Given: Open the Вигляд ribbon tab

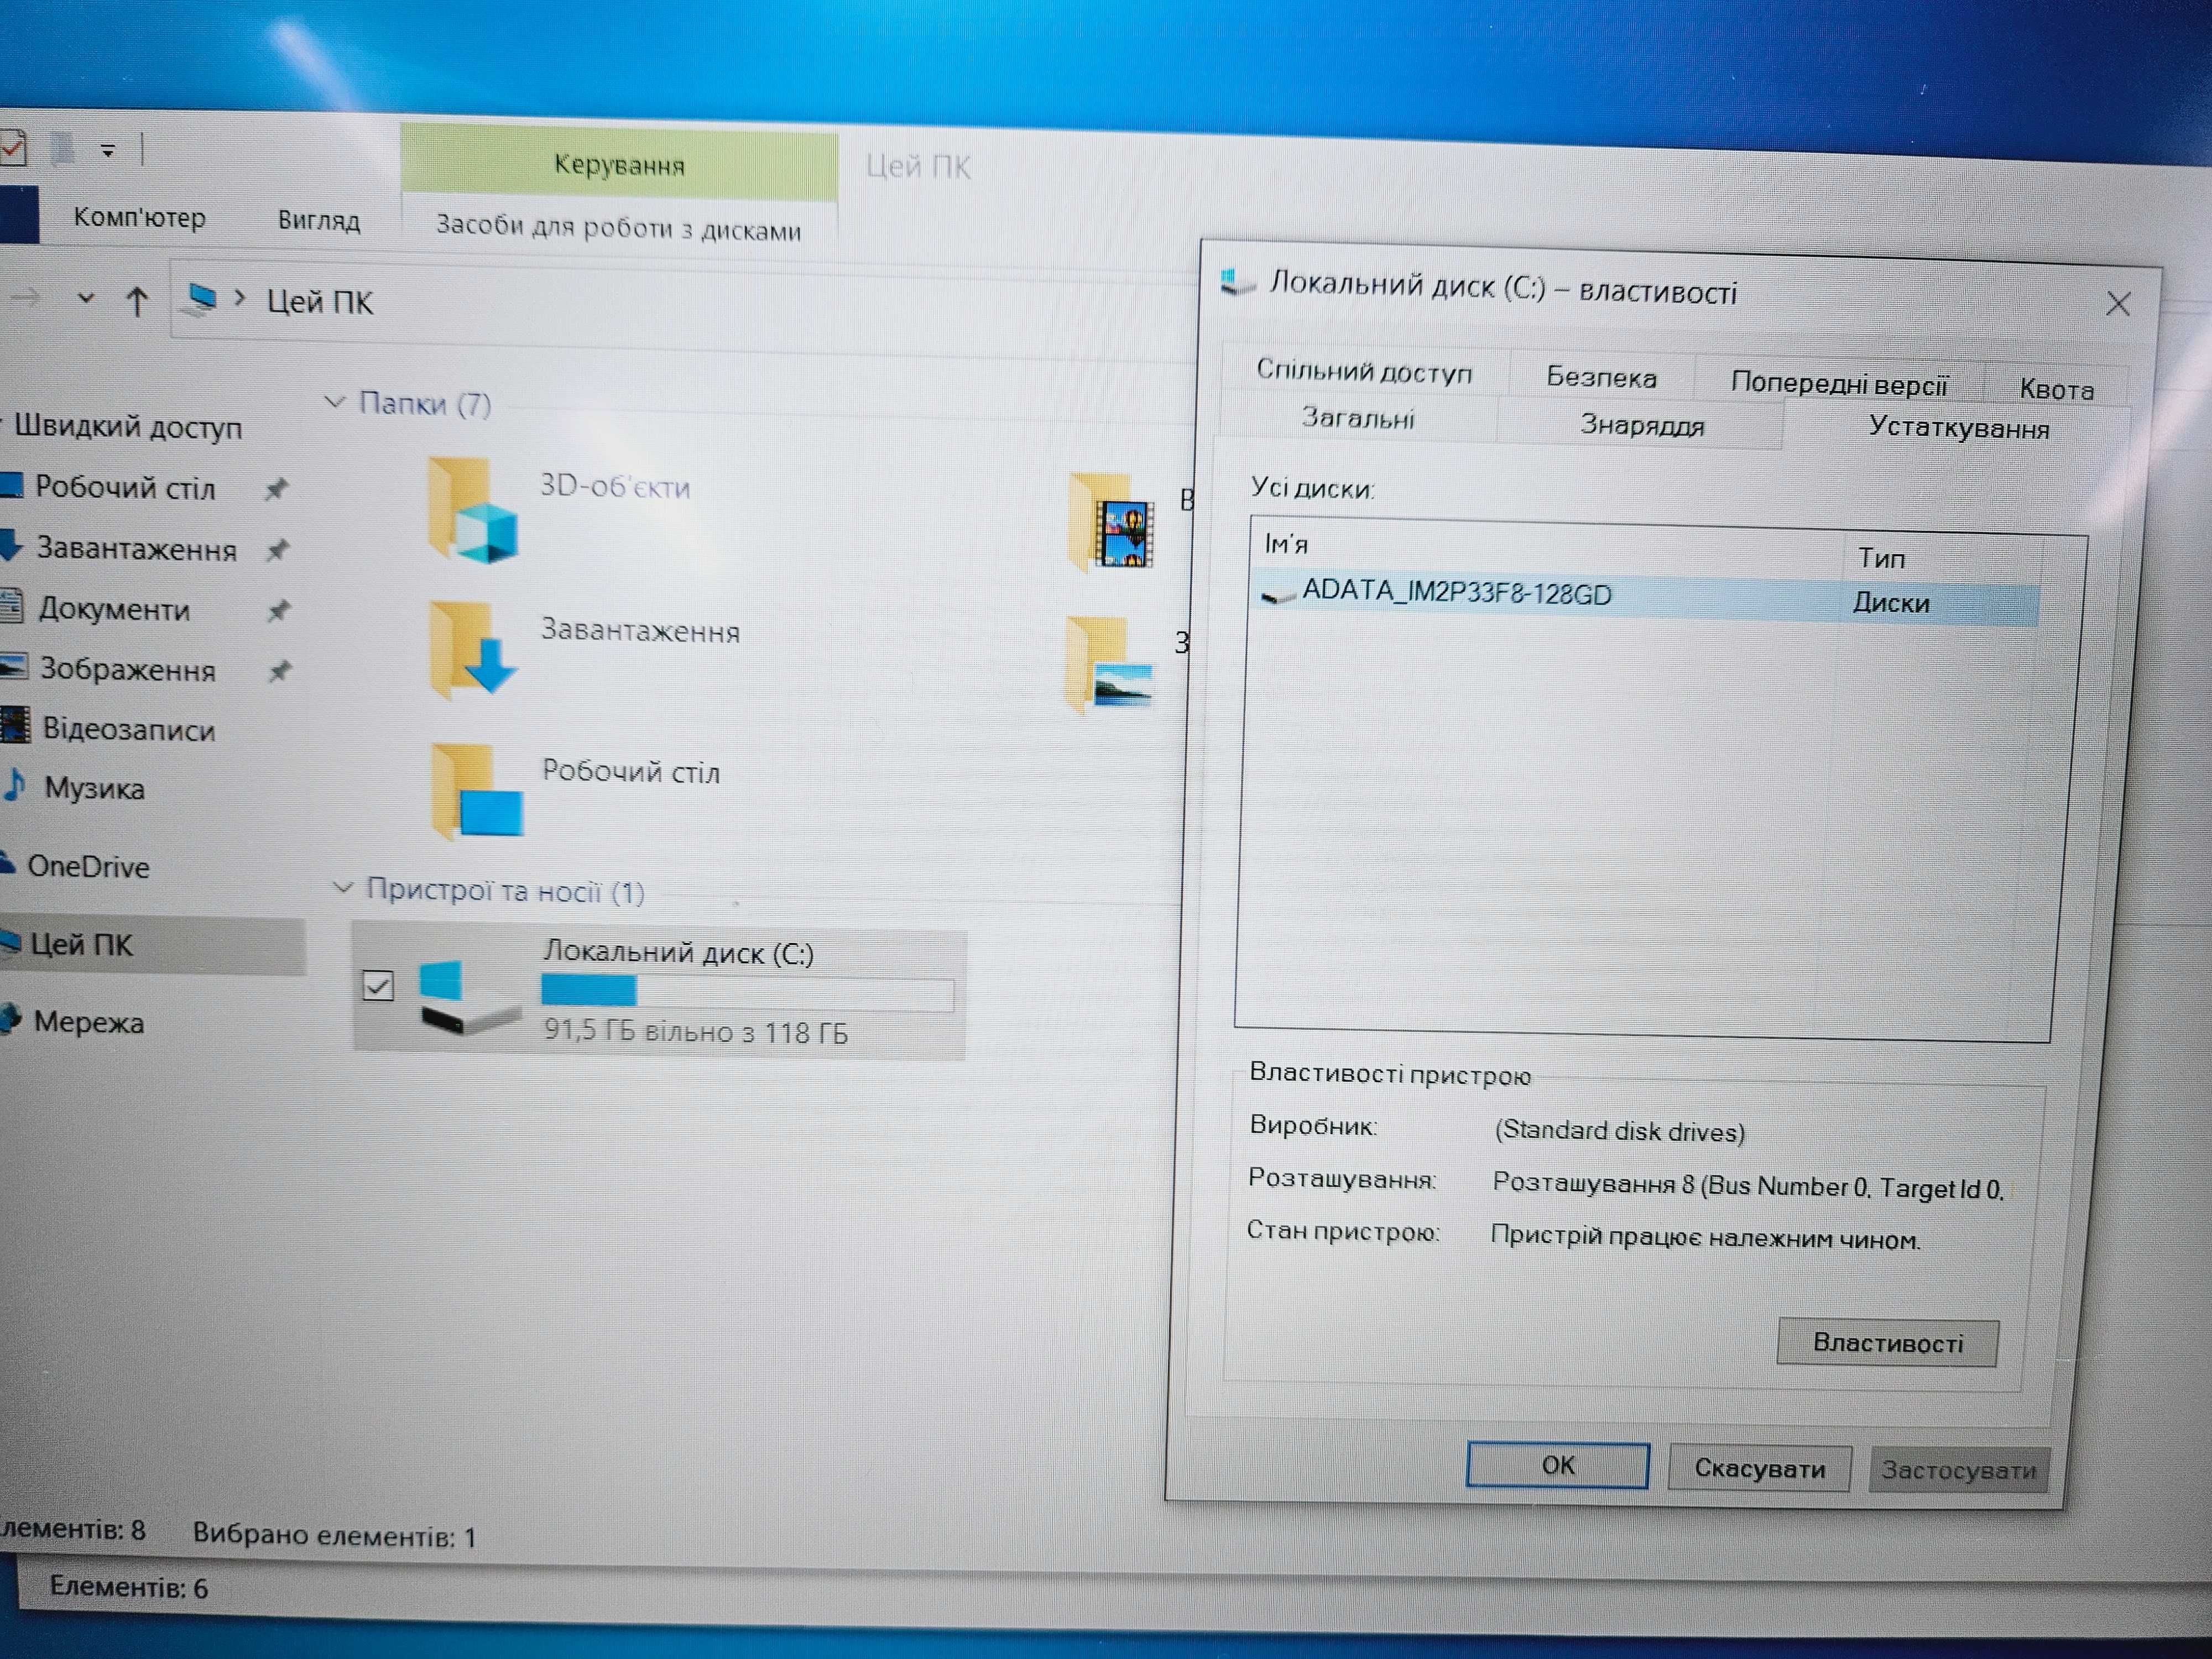Looking at the screenshot, I should click(x=319, y=220).
